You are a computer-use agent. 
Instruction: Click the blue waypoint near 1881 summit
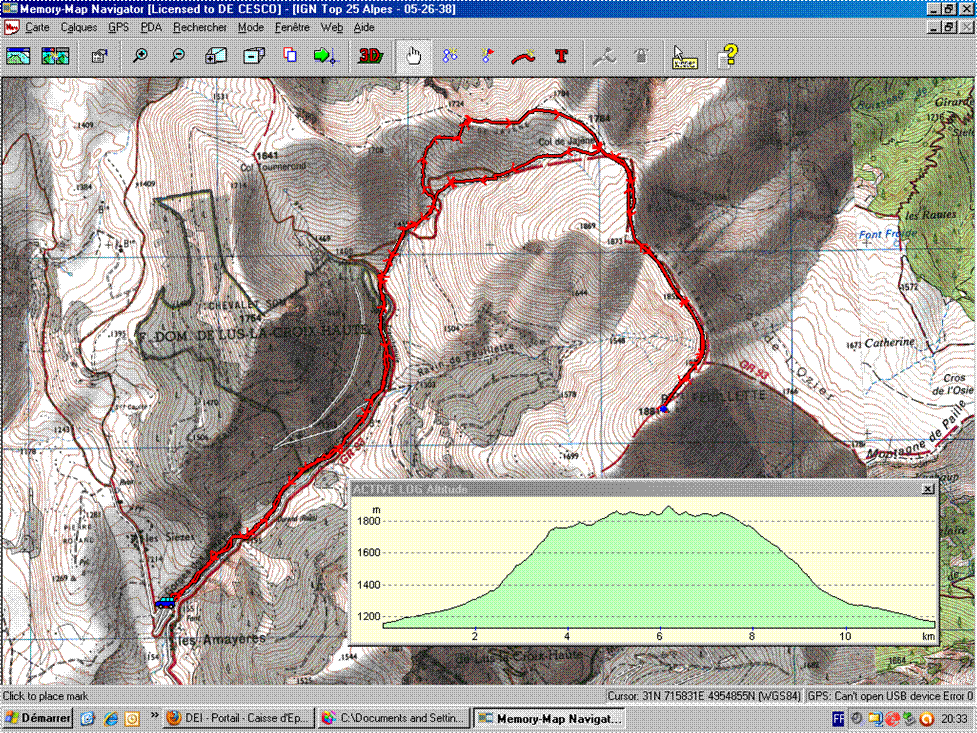pyautogui.click(x=664, y=409)
